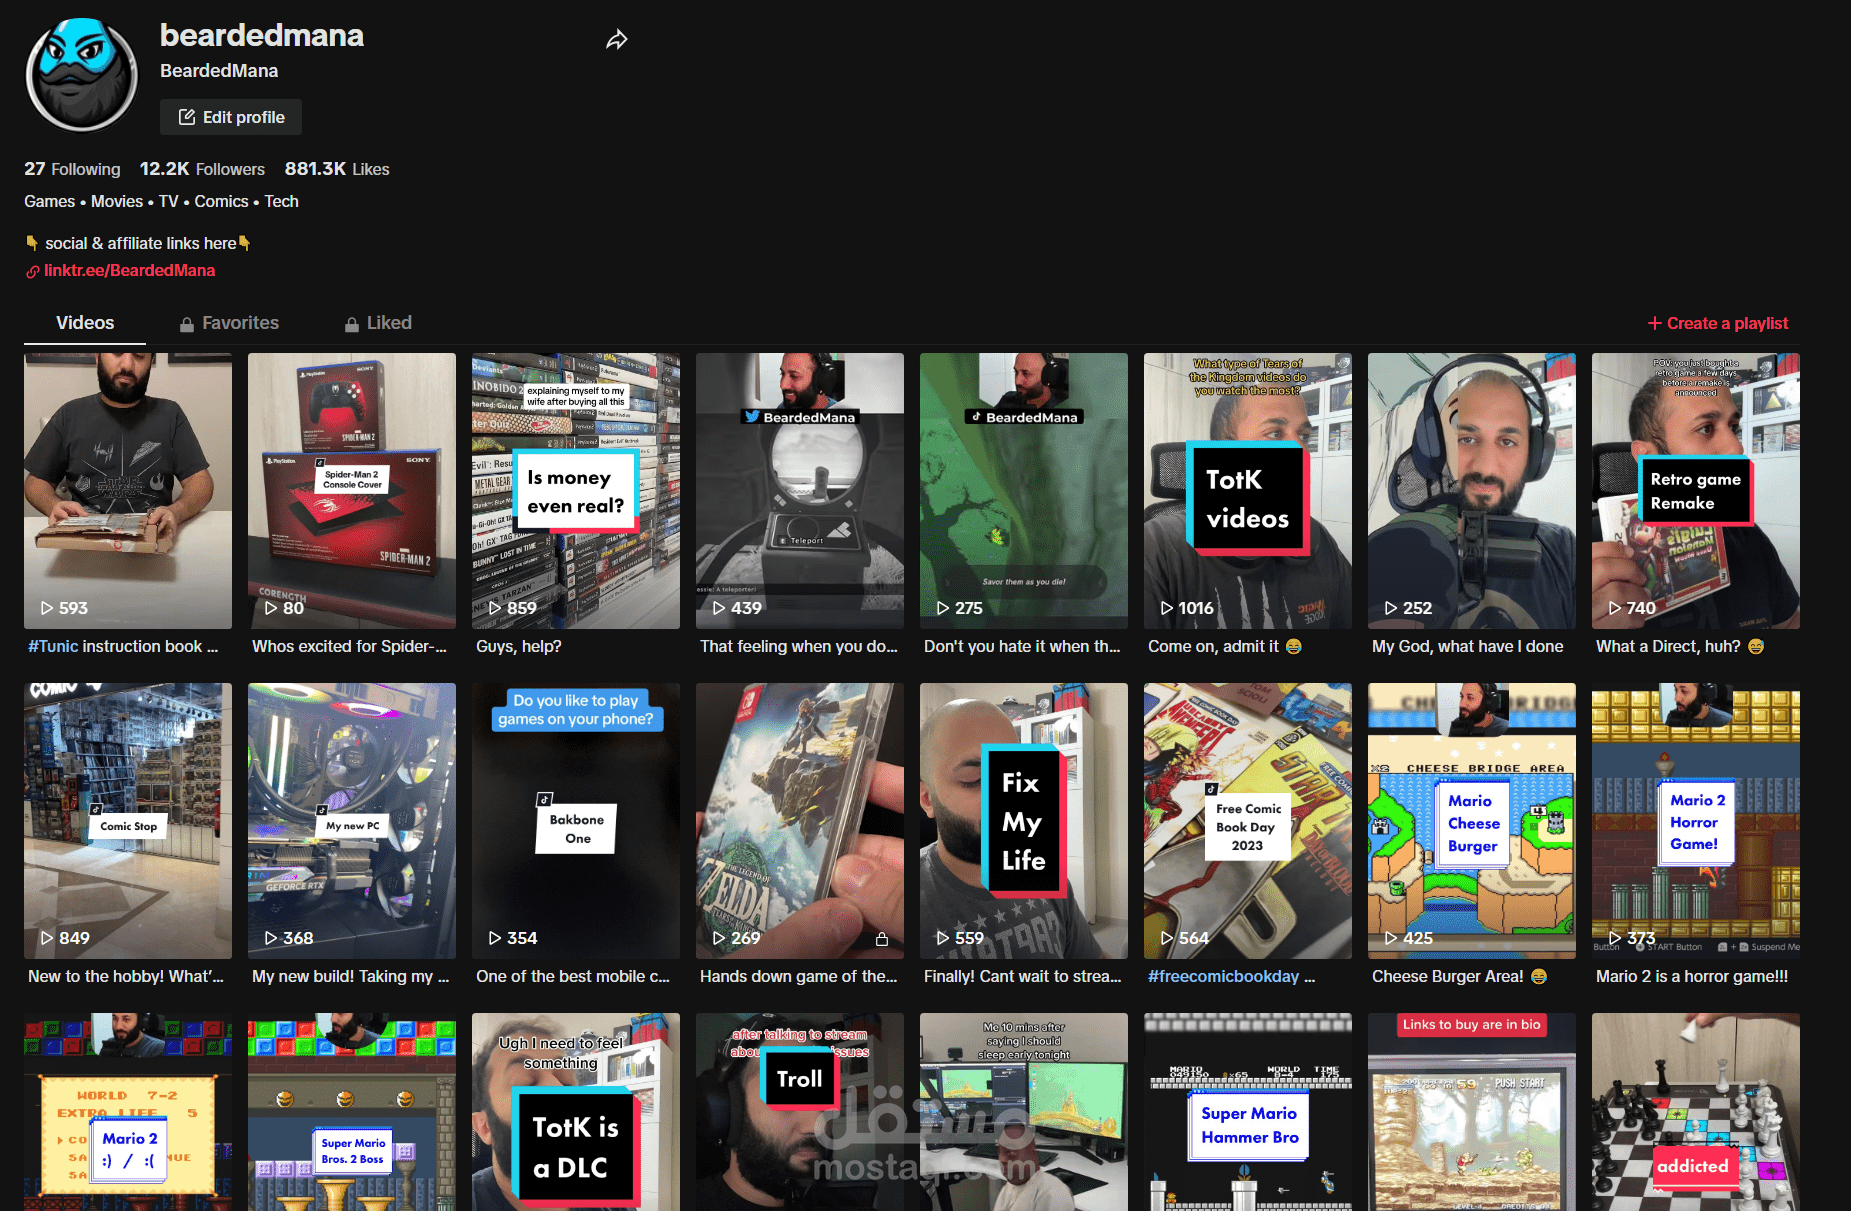Viewport: 1851px width, 1211px height.
Task: Click the #Tunic hashtag in the caption
Action: click(x=53, y=646)
